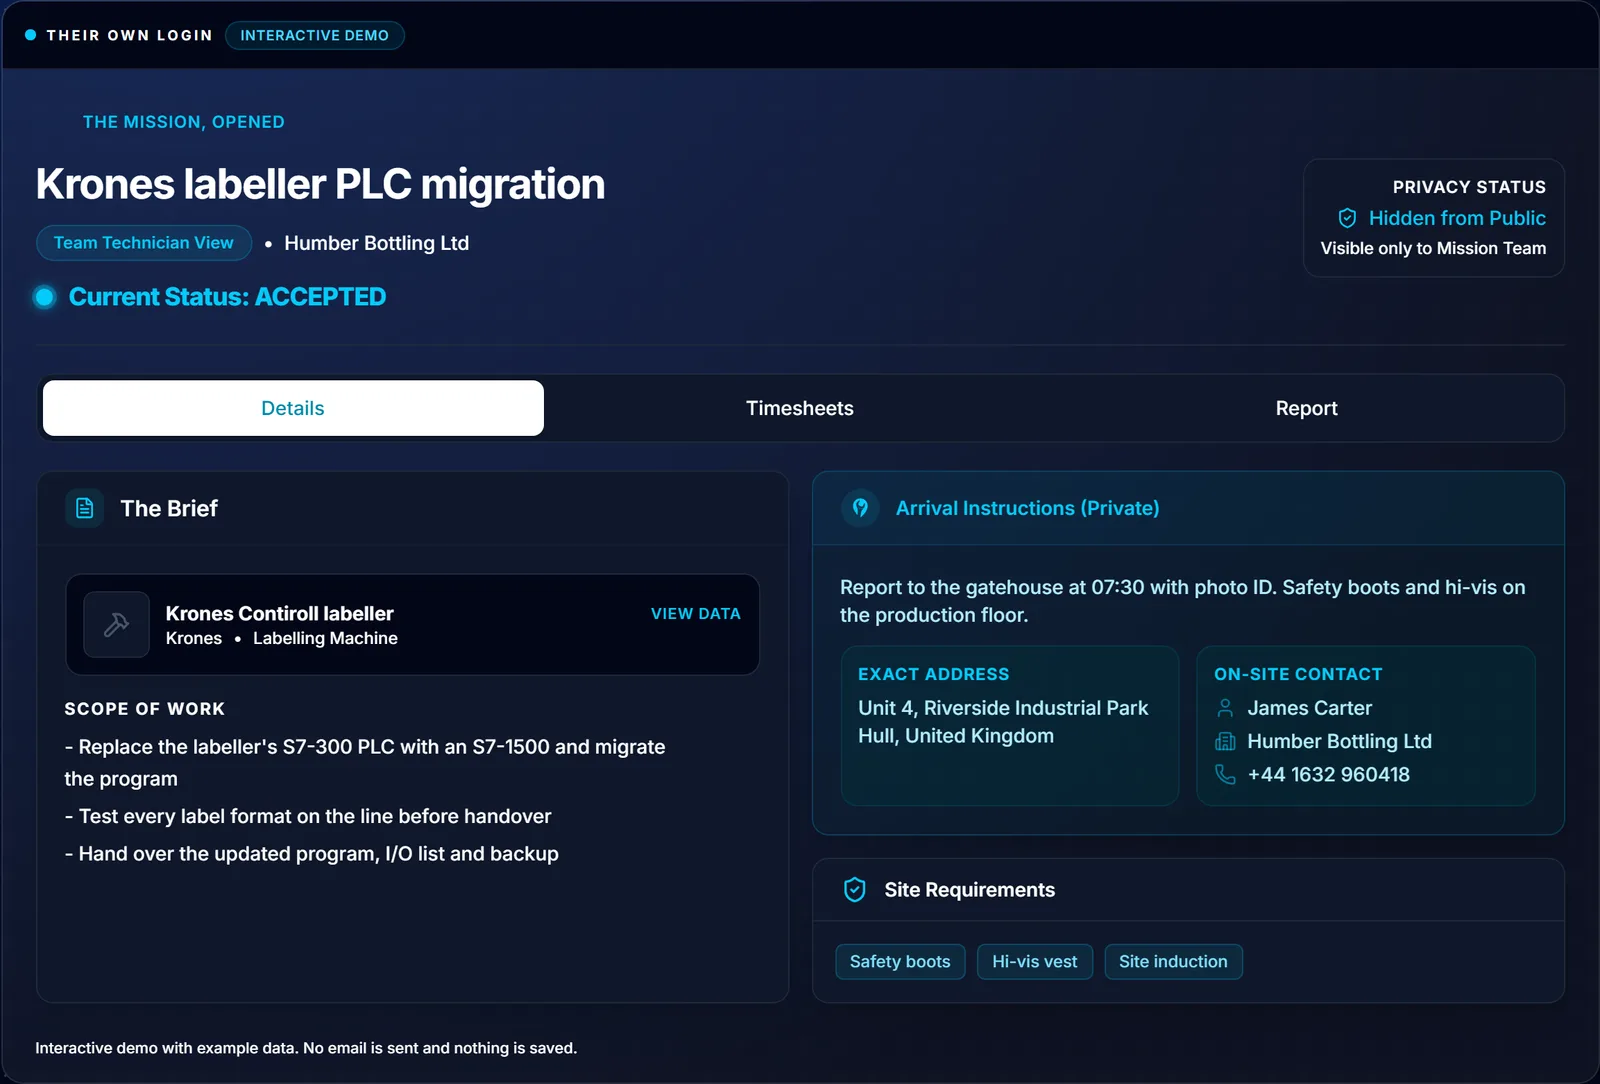Click the blue status dot beside Current Status
Screen dimensions: 1600x1084
pyautogui.click(x=44, y=297)
